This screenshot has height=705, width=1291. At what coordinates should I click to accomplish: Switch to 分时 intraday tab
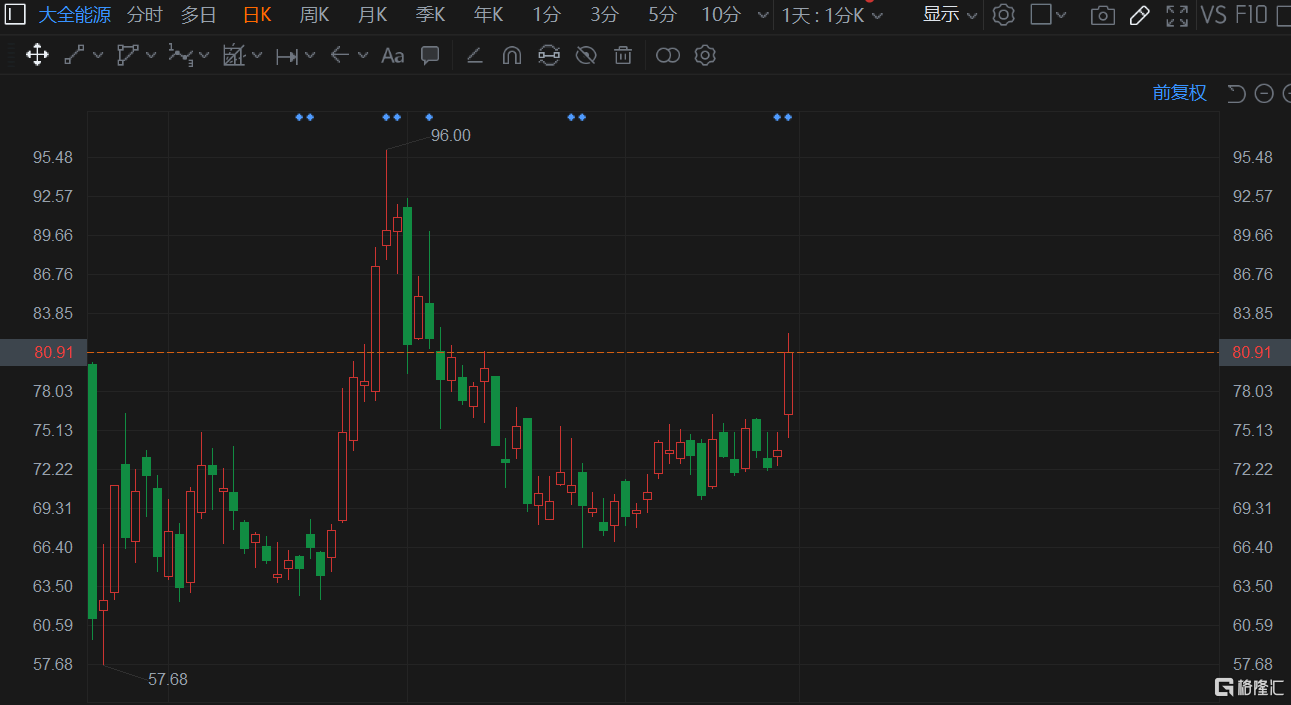[x=145, y=15]
